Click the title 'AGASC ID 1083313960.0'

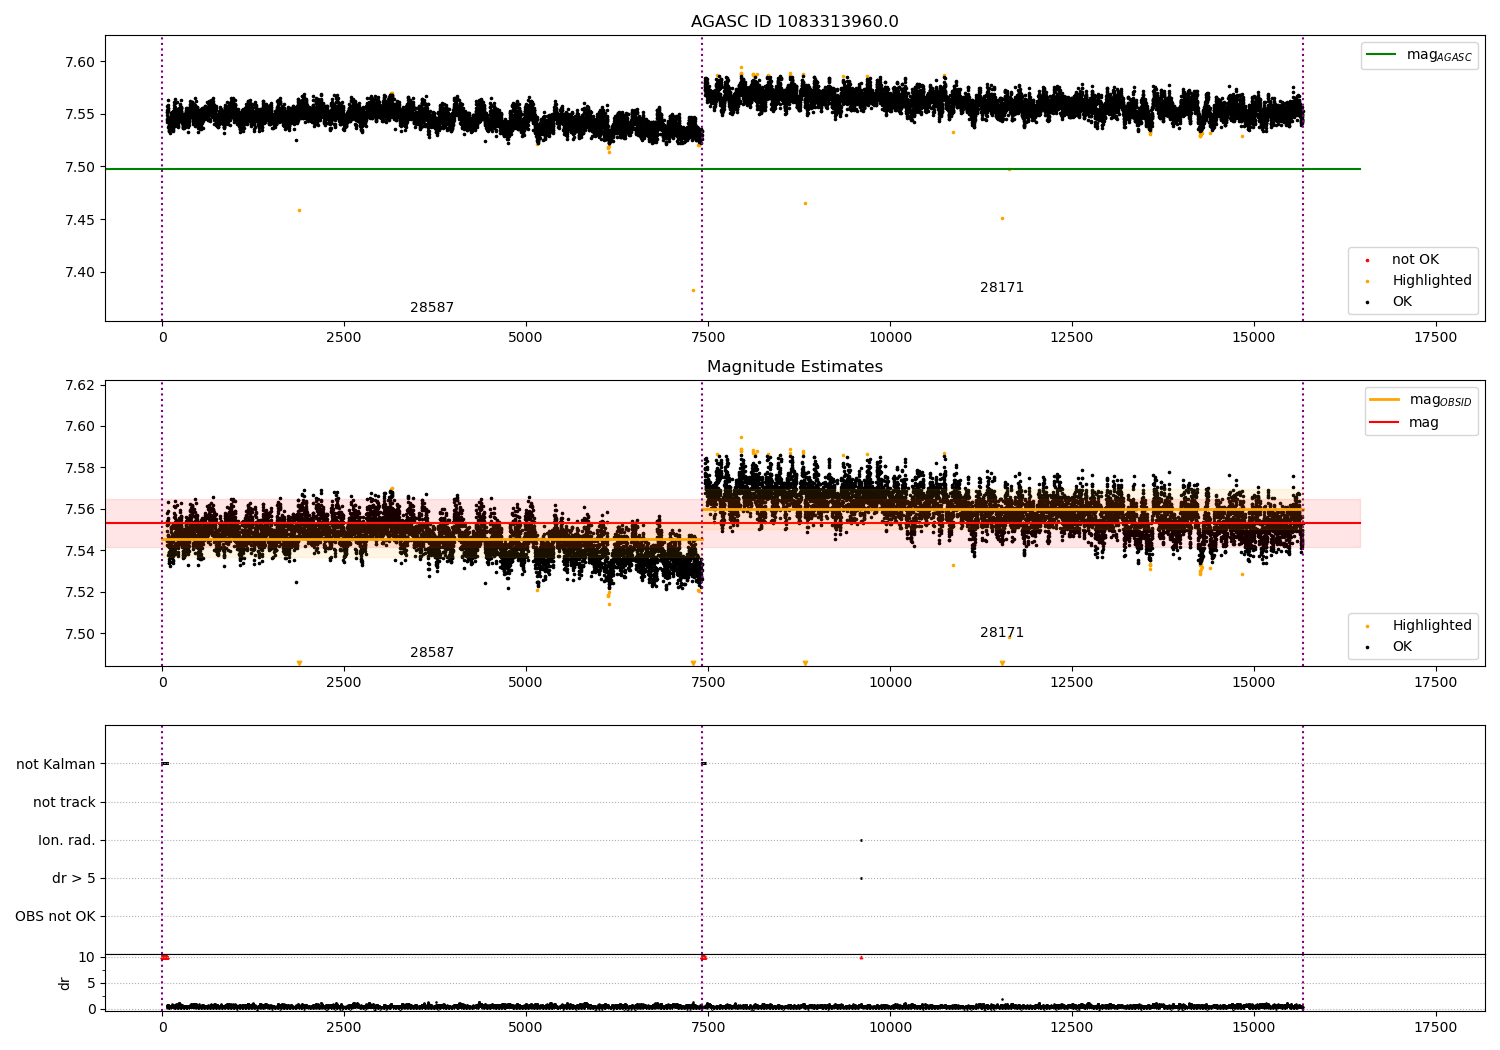[794, 22]
